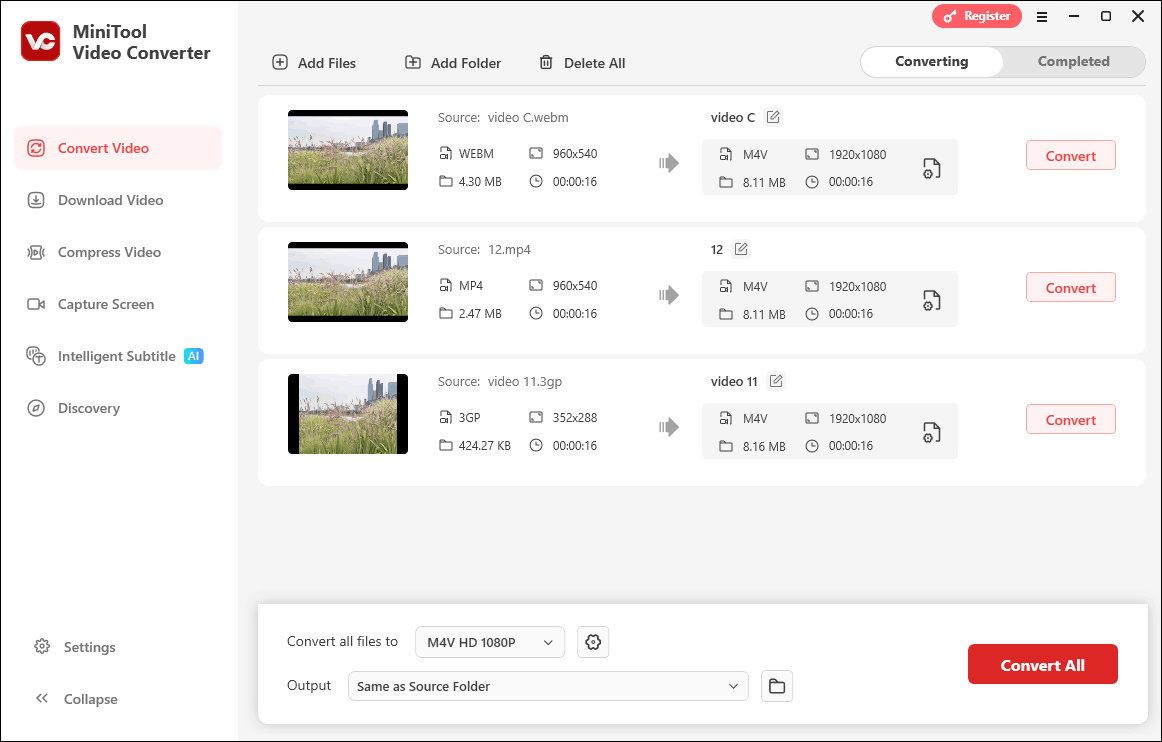Open the Convert all files to dropdown
This screenshot has height=742, width=1162.
click(489, 642)
